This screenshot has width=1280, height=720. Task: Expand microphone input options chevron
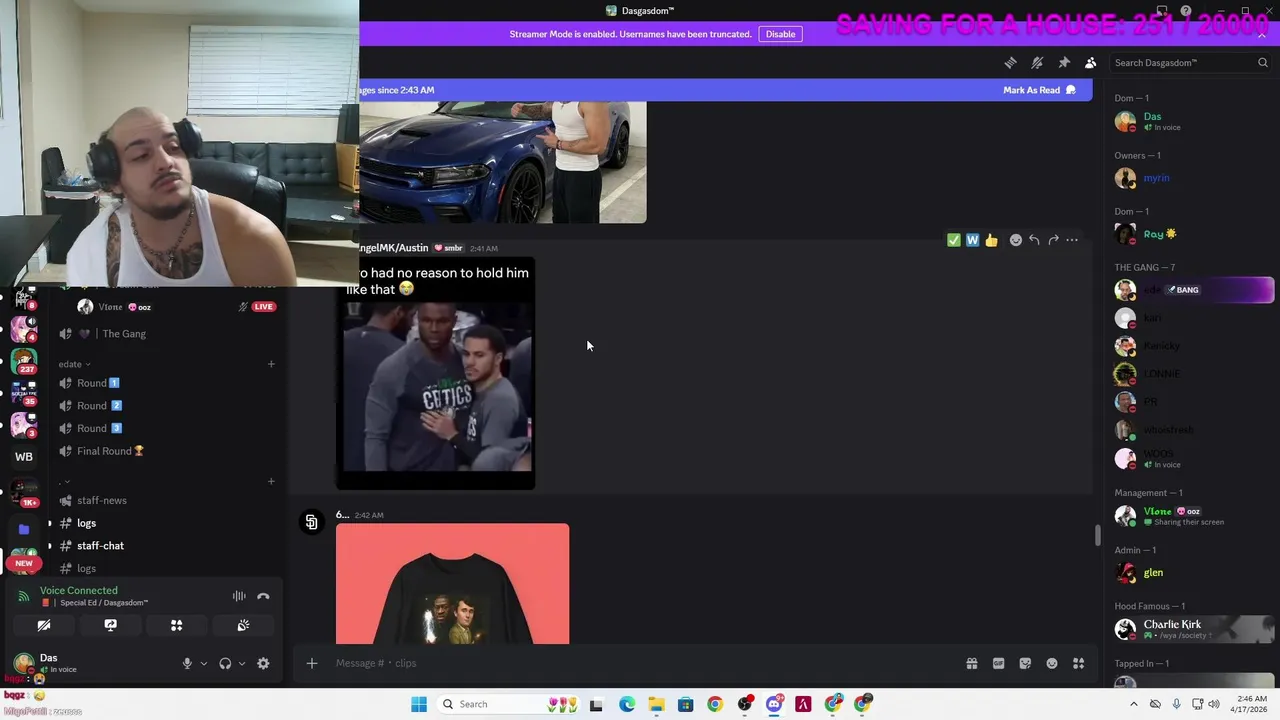pyautogui.click(x=203, y=663)
